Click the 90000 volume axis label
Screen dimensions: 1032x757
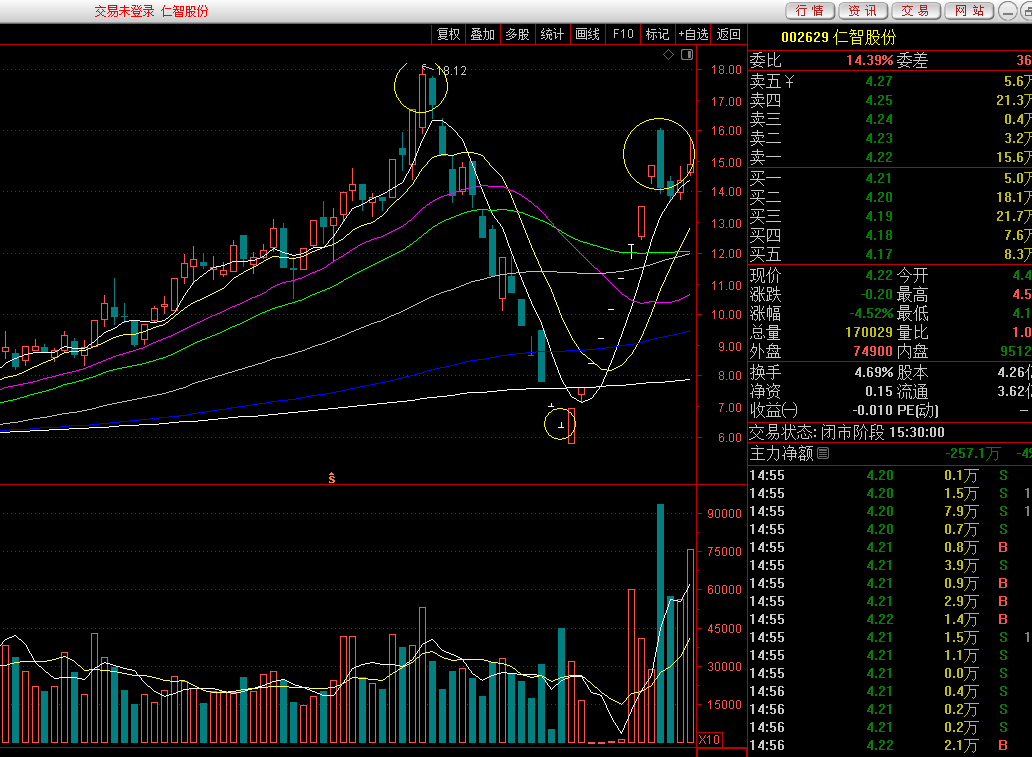724,513
